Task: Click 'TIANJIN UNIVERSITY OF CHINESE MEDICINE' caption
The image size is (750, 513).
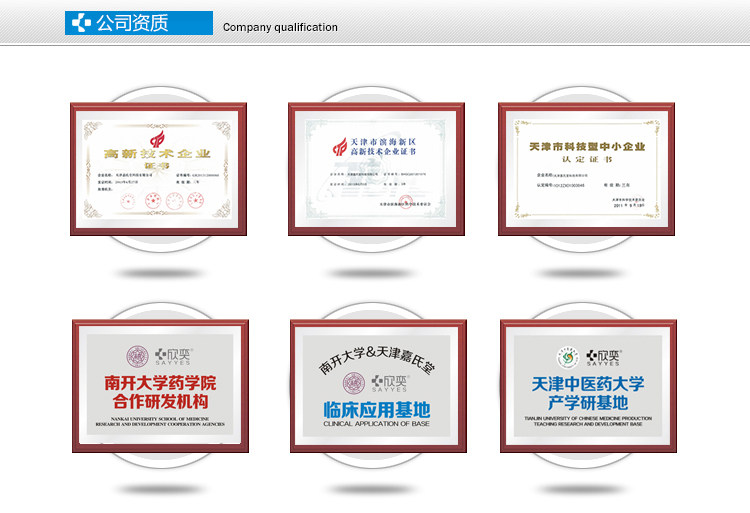Action: (x=588, y=418)
